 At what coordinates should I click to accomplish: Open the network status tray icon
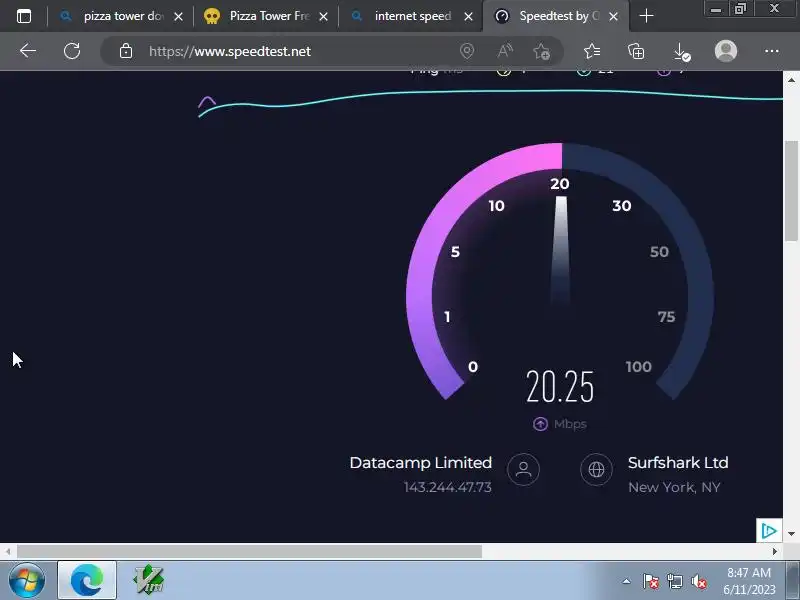point(674,581)
